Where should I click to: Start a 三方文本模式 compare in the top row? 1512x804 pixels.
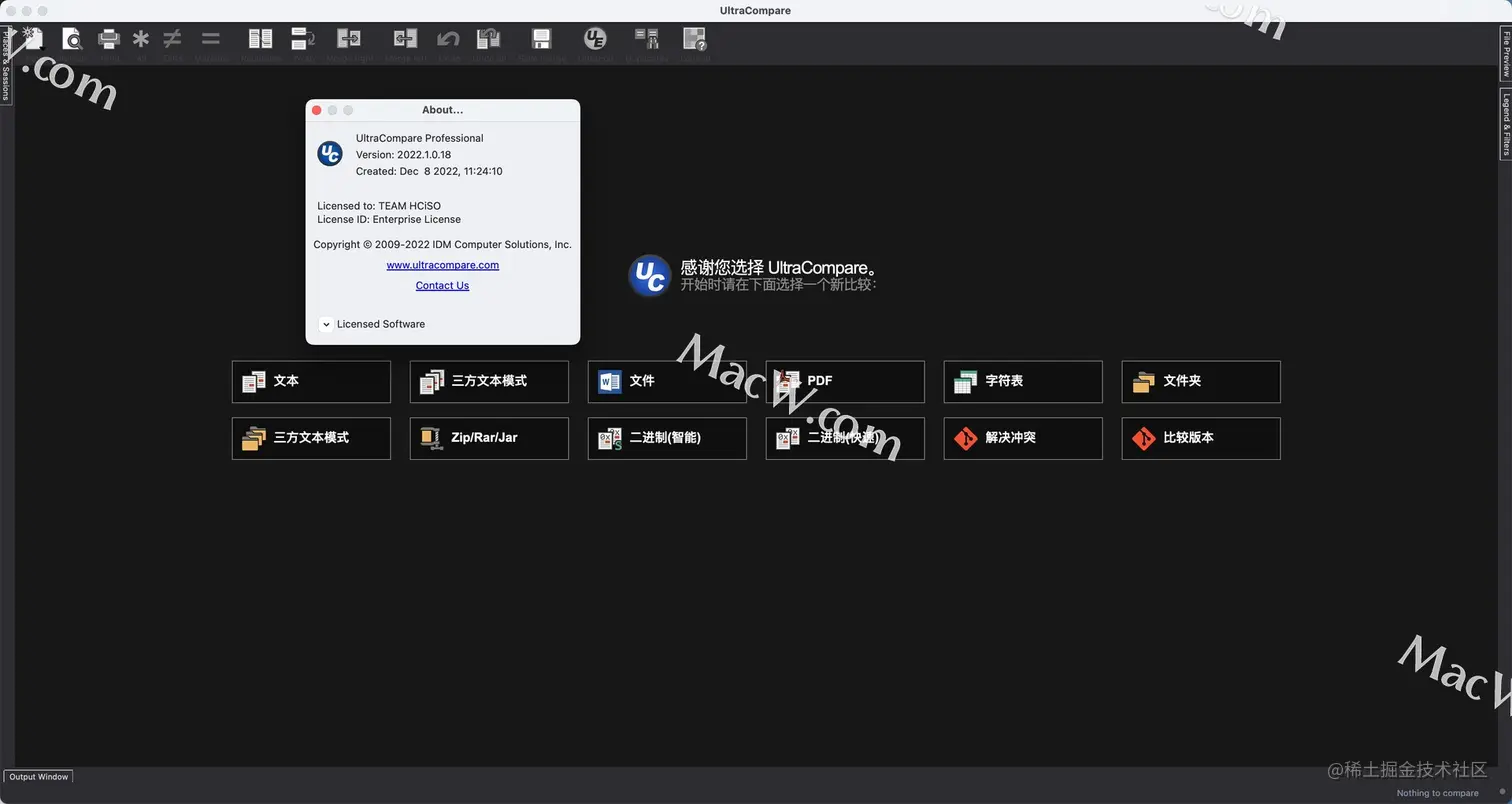[x=489, y=381]
